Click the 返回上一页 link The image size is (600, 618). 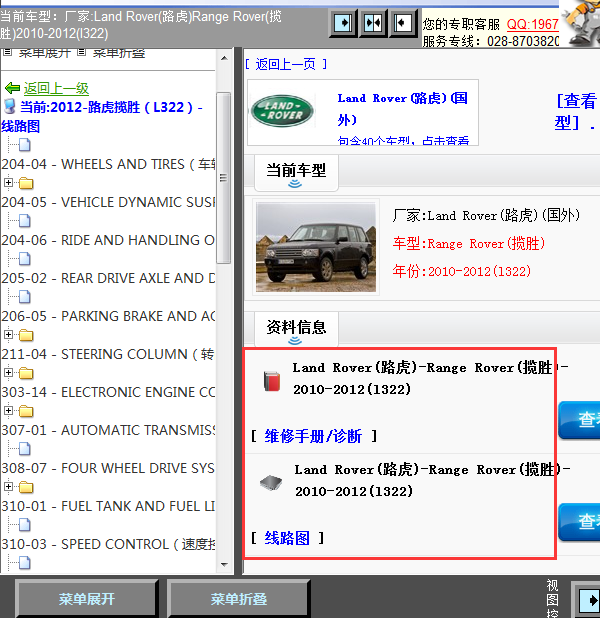point(285,64)
